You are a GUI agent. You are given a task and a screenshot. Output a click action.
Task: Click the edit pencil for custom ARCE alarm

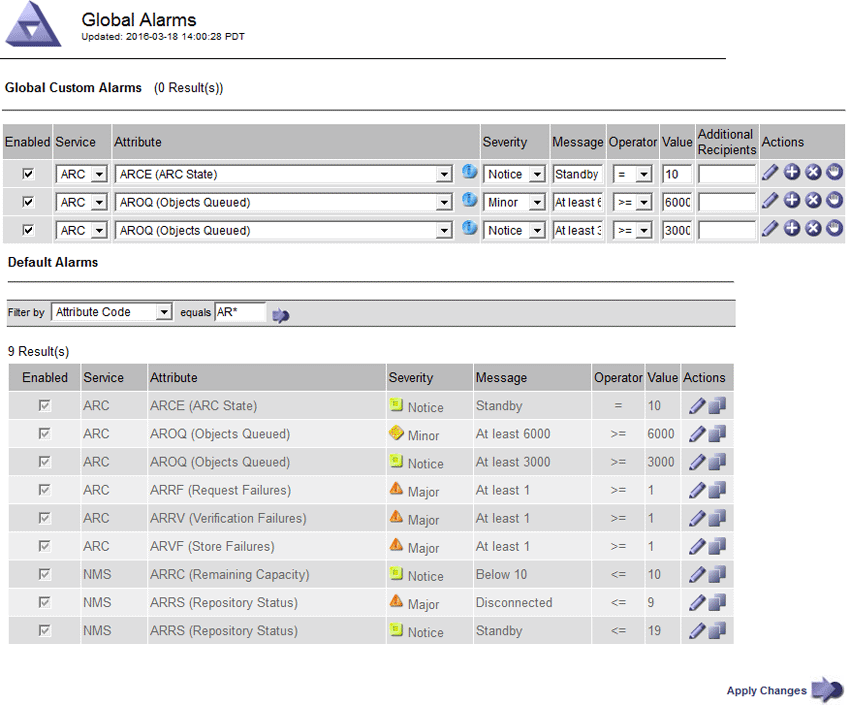[x=770, y=173]
